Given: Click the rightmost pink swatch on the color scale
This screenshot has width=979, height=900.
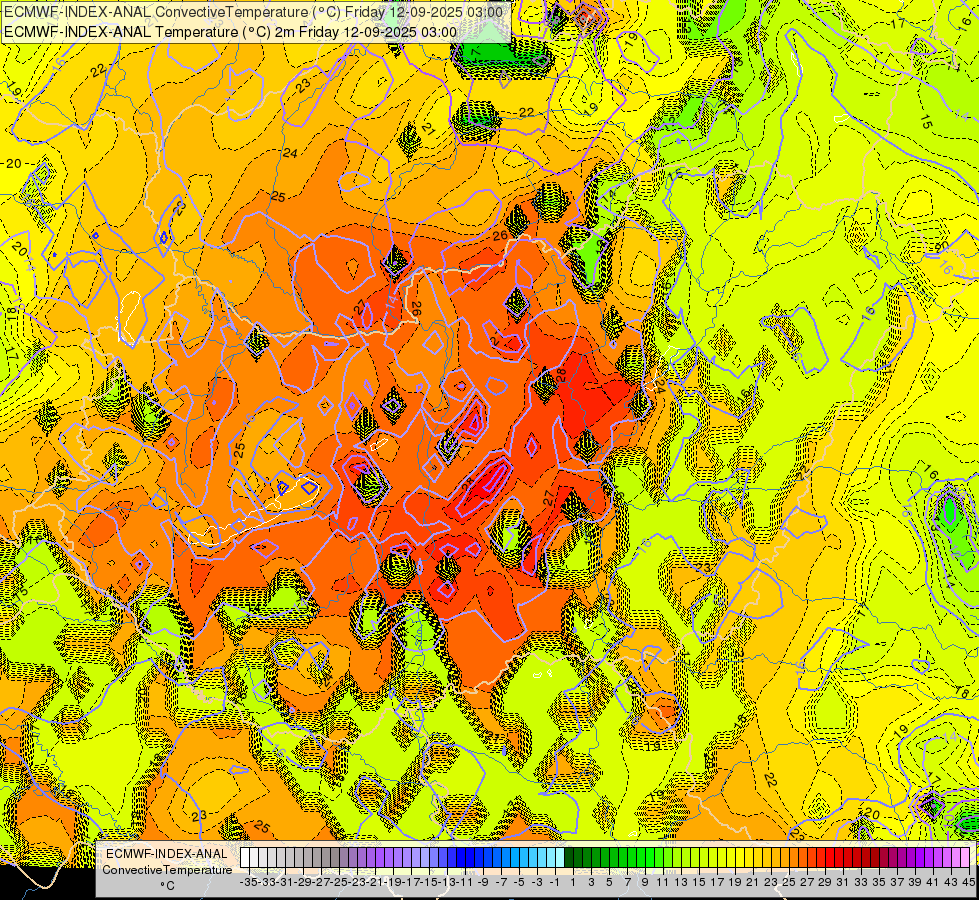Looking at the screenshot, I should click(965, 857).
